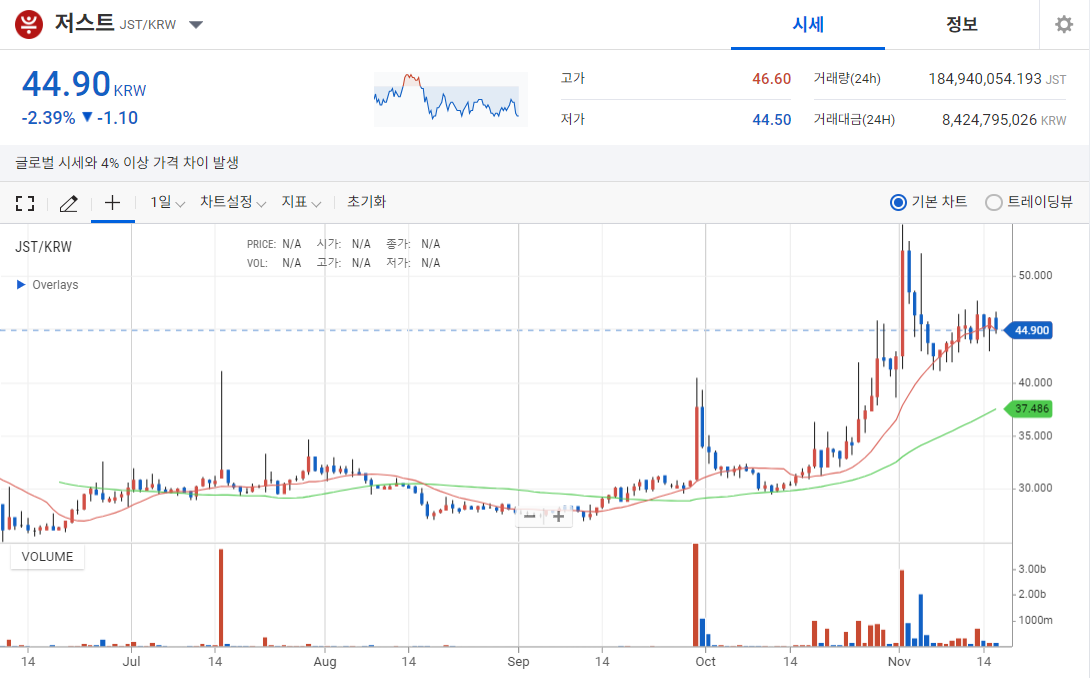Switch to the 시세 tab
Screen dimensions: 1090x678
[808, 25]
